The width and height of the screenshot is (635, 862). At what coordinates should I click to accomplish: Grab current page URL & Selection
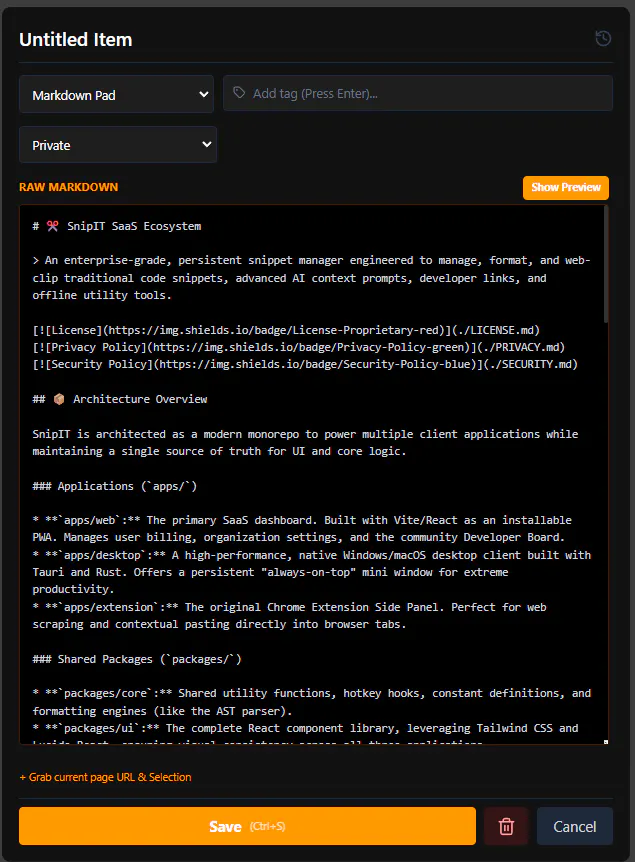coord(106,777)
